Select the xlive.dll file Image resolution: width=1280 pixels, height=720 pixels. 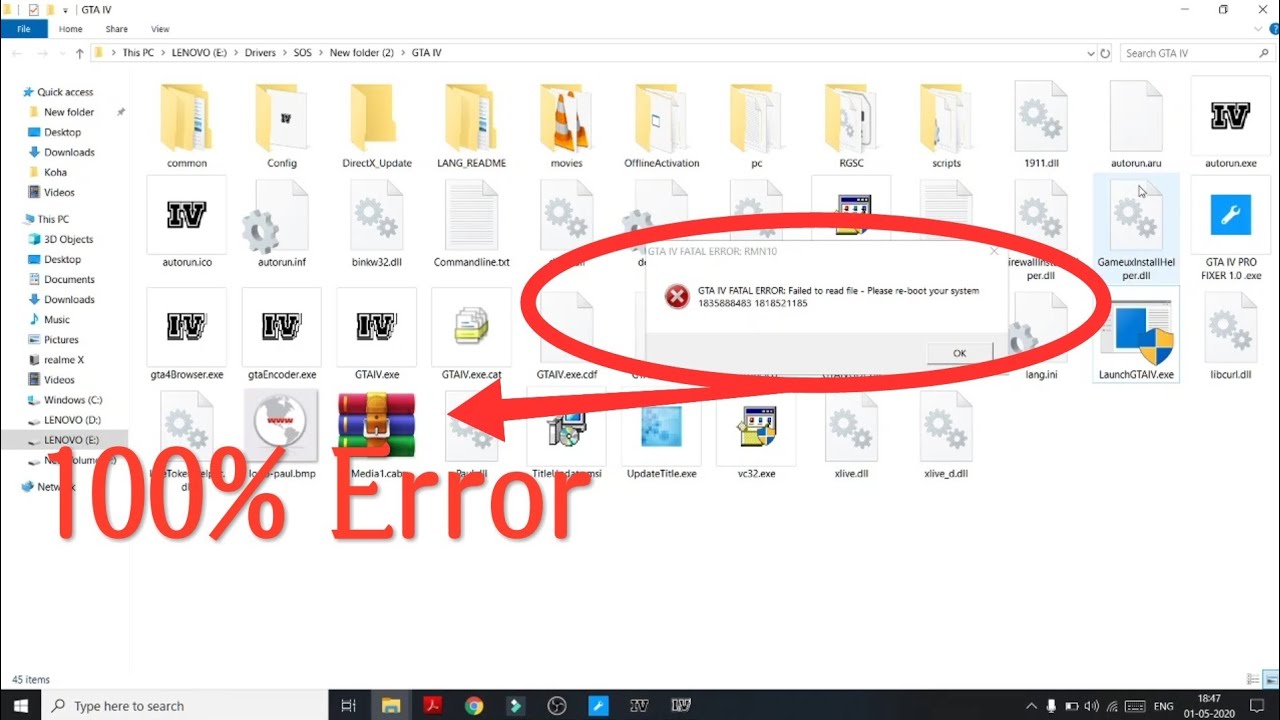point(851,434)
